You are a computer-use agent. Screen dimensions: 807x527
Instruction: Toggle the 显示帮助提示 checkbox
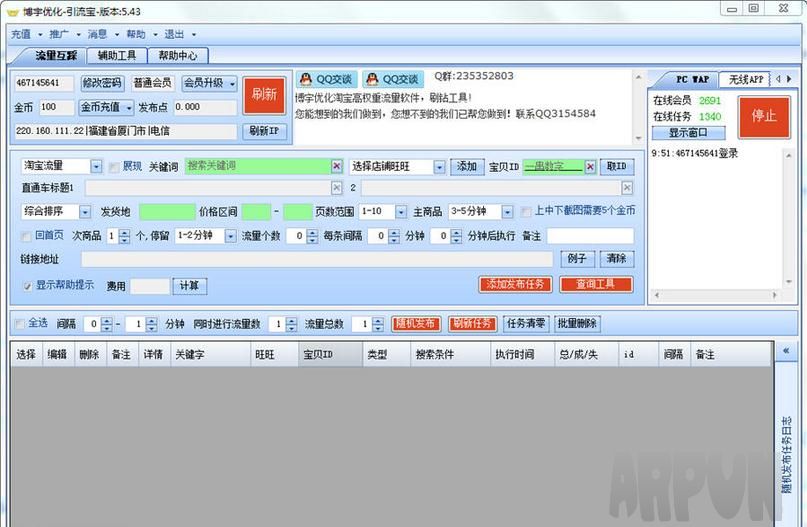(x=28, y=285)
